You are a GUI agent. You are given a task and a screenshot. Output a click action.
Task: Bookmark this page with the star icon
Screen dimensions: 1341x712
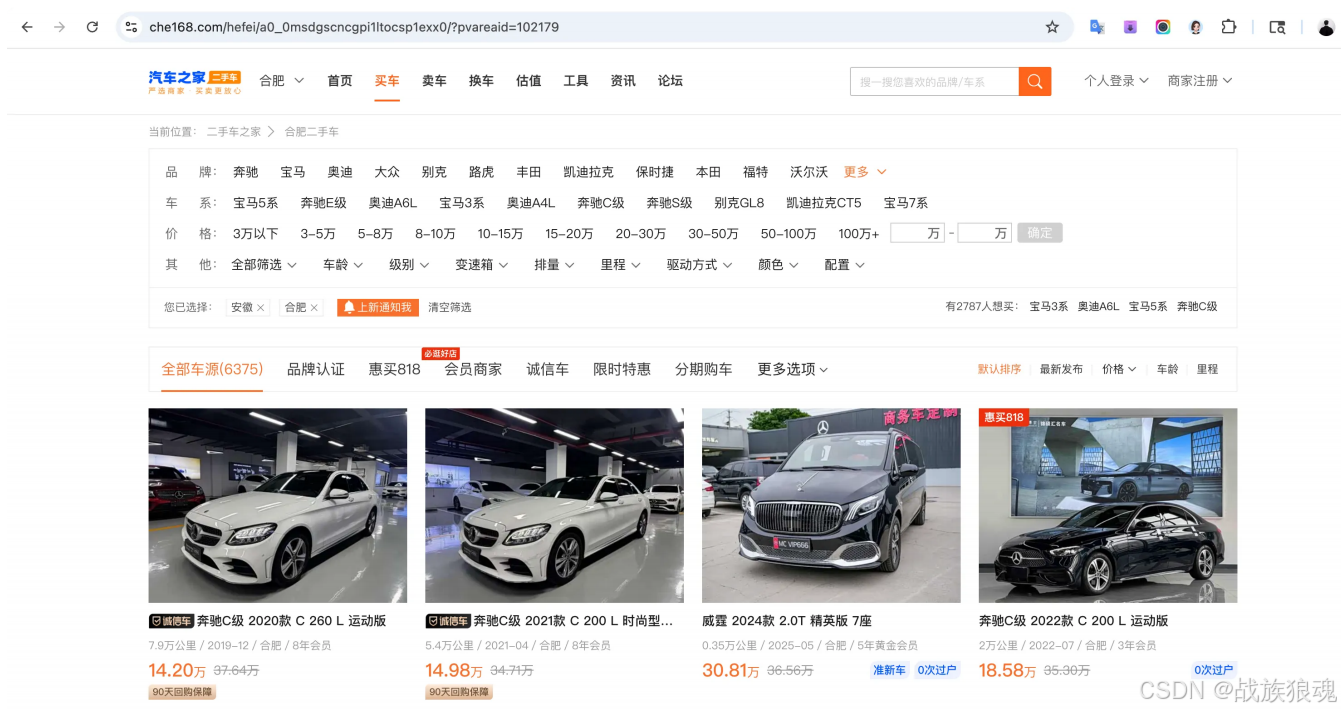click(x=1052, y=27)
